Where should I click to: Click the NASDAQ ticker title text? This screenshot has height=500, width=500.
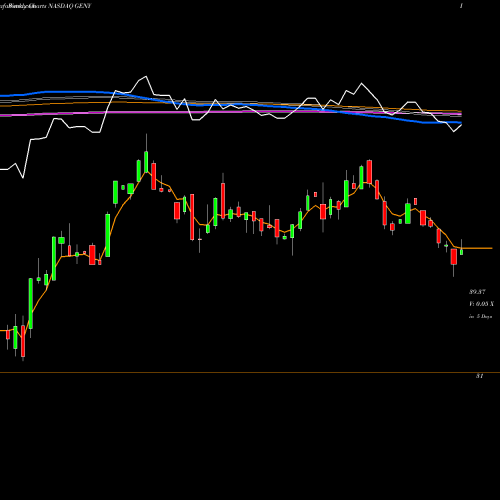[70, 6]
